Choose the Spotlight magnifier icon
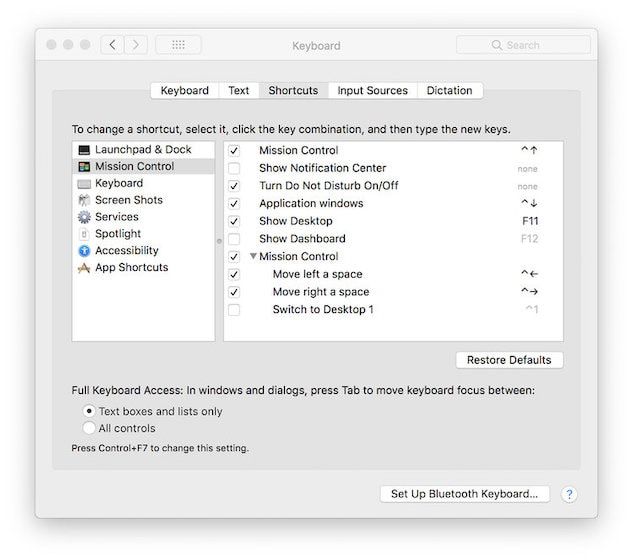 coord(84,234)
